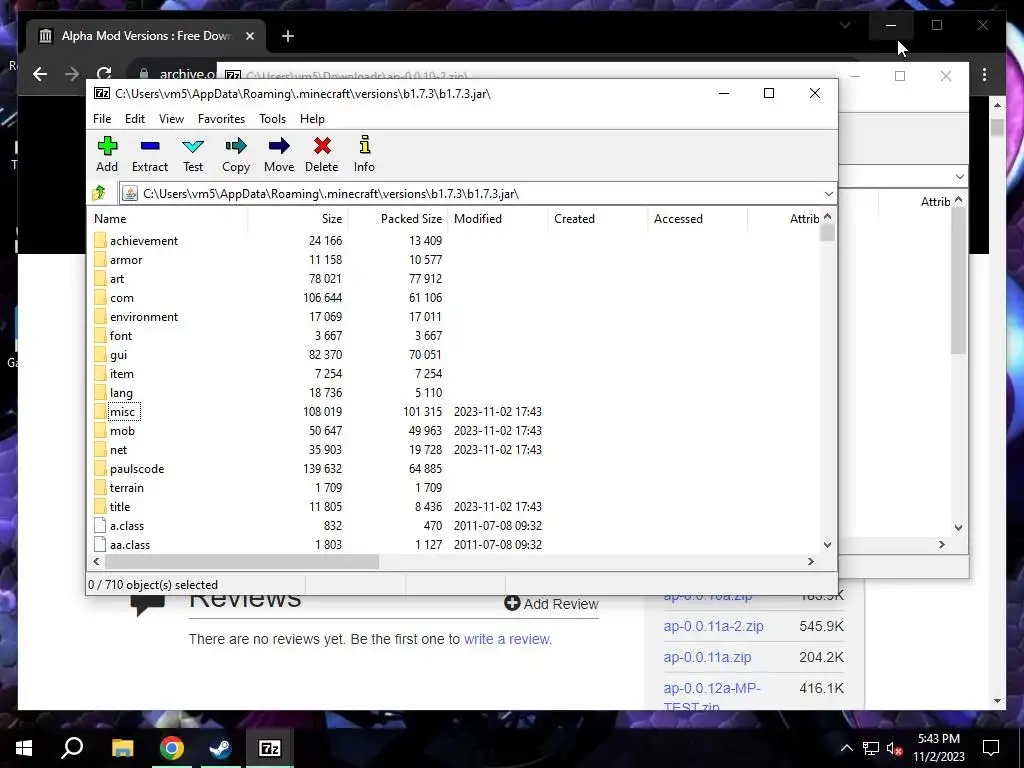Viewport: 1024px width, 768px height.
Task: Click the Test toolbar icon
Action: pos(193,146)
